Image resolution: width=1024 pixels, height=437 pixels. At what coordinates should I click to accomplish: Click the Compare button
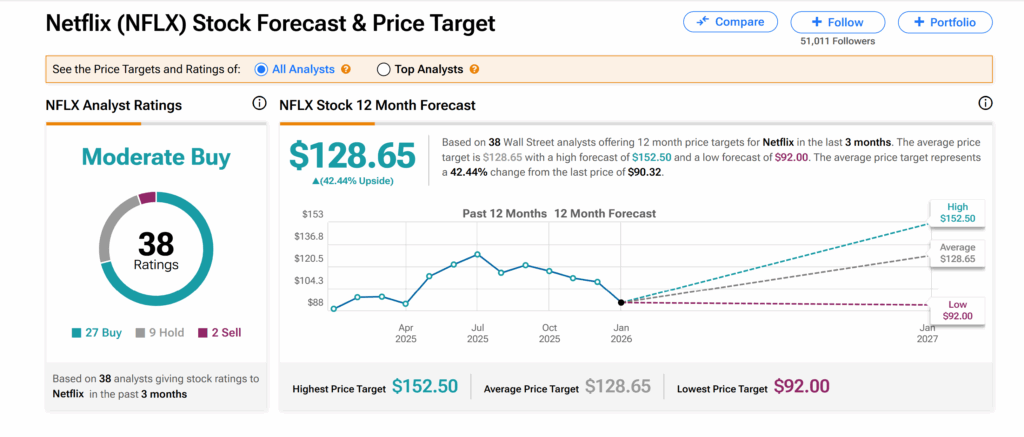(x=730, y=22)
